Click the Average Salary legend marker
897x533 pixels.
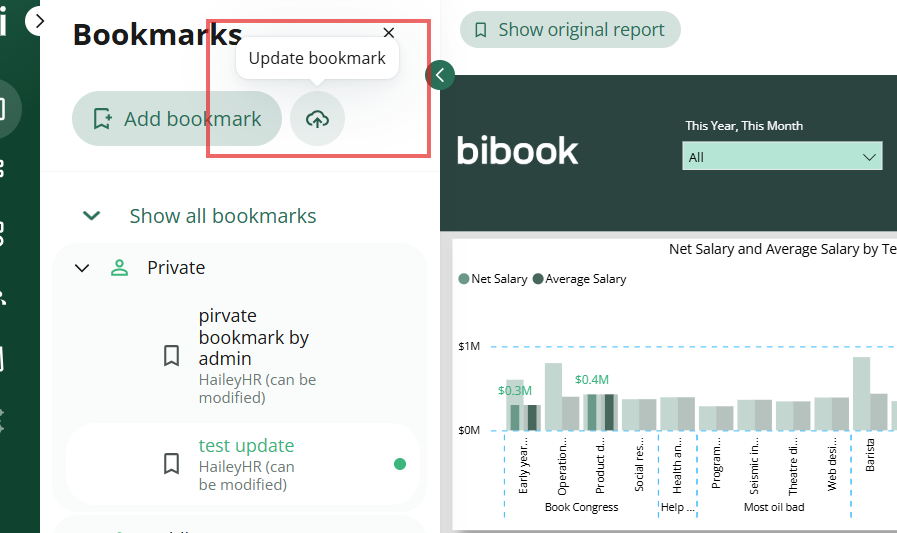pyautogui.click(x=538, y=279)
